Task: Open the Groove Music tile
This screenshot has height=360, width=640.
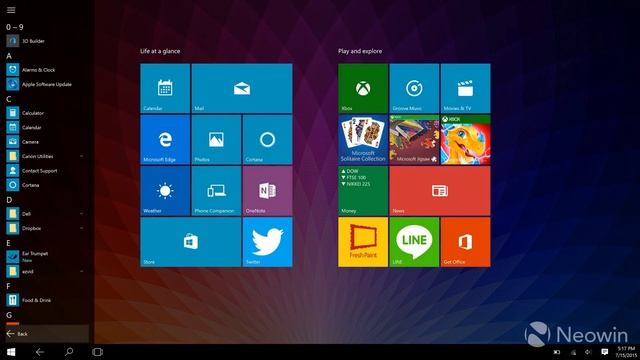Action: [414, 88]
